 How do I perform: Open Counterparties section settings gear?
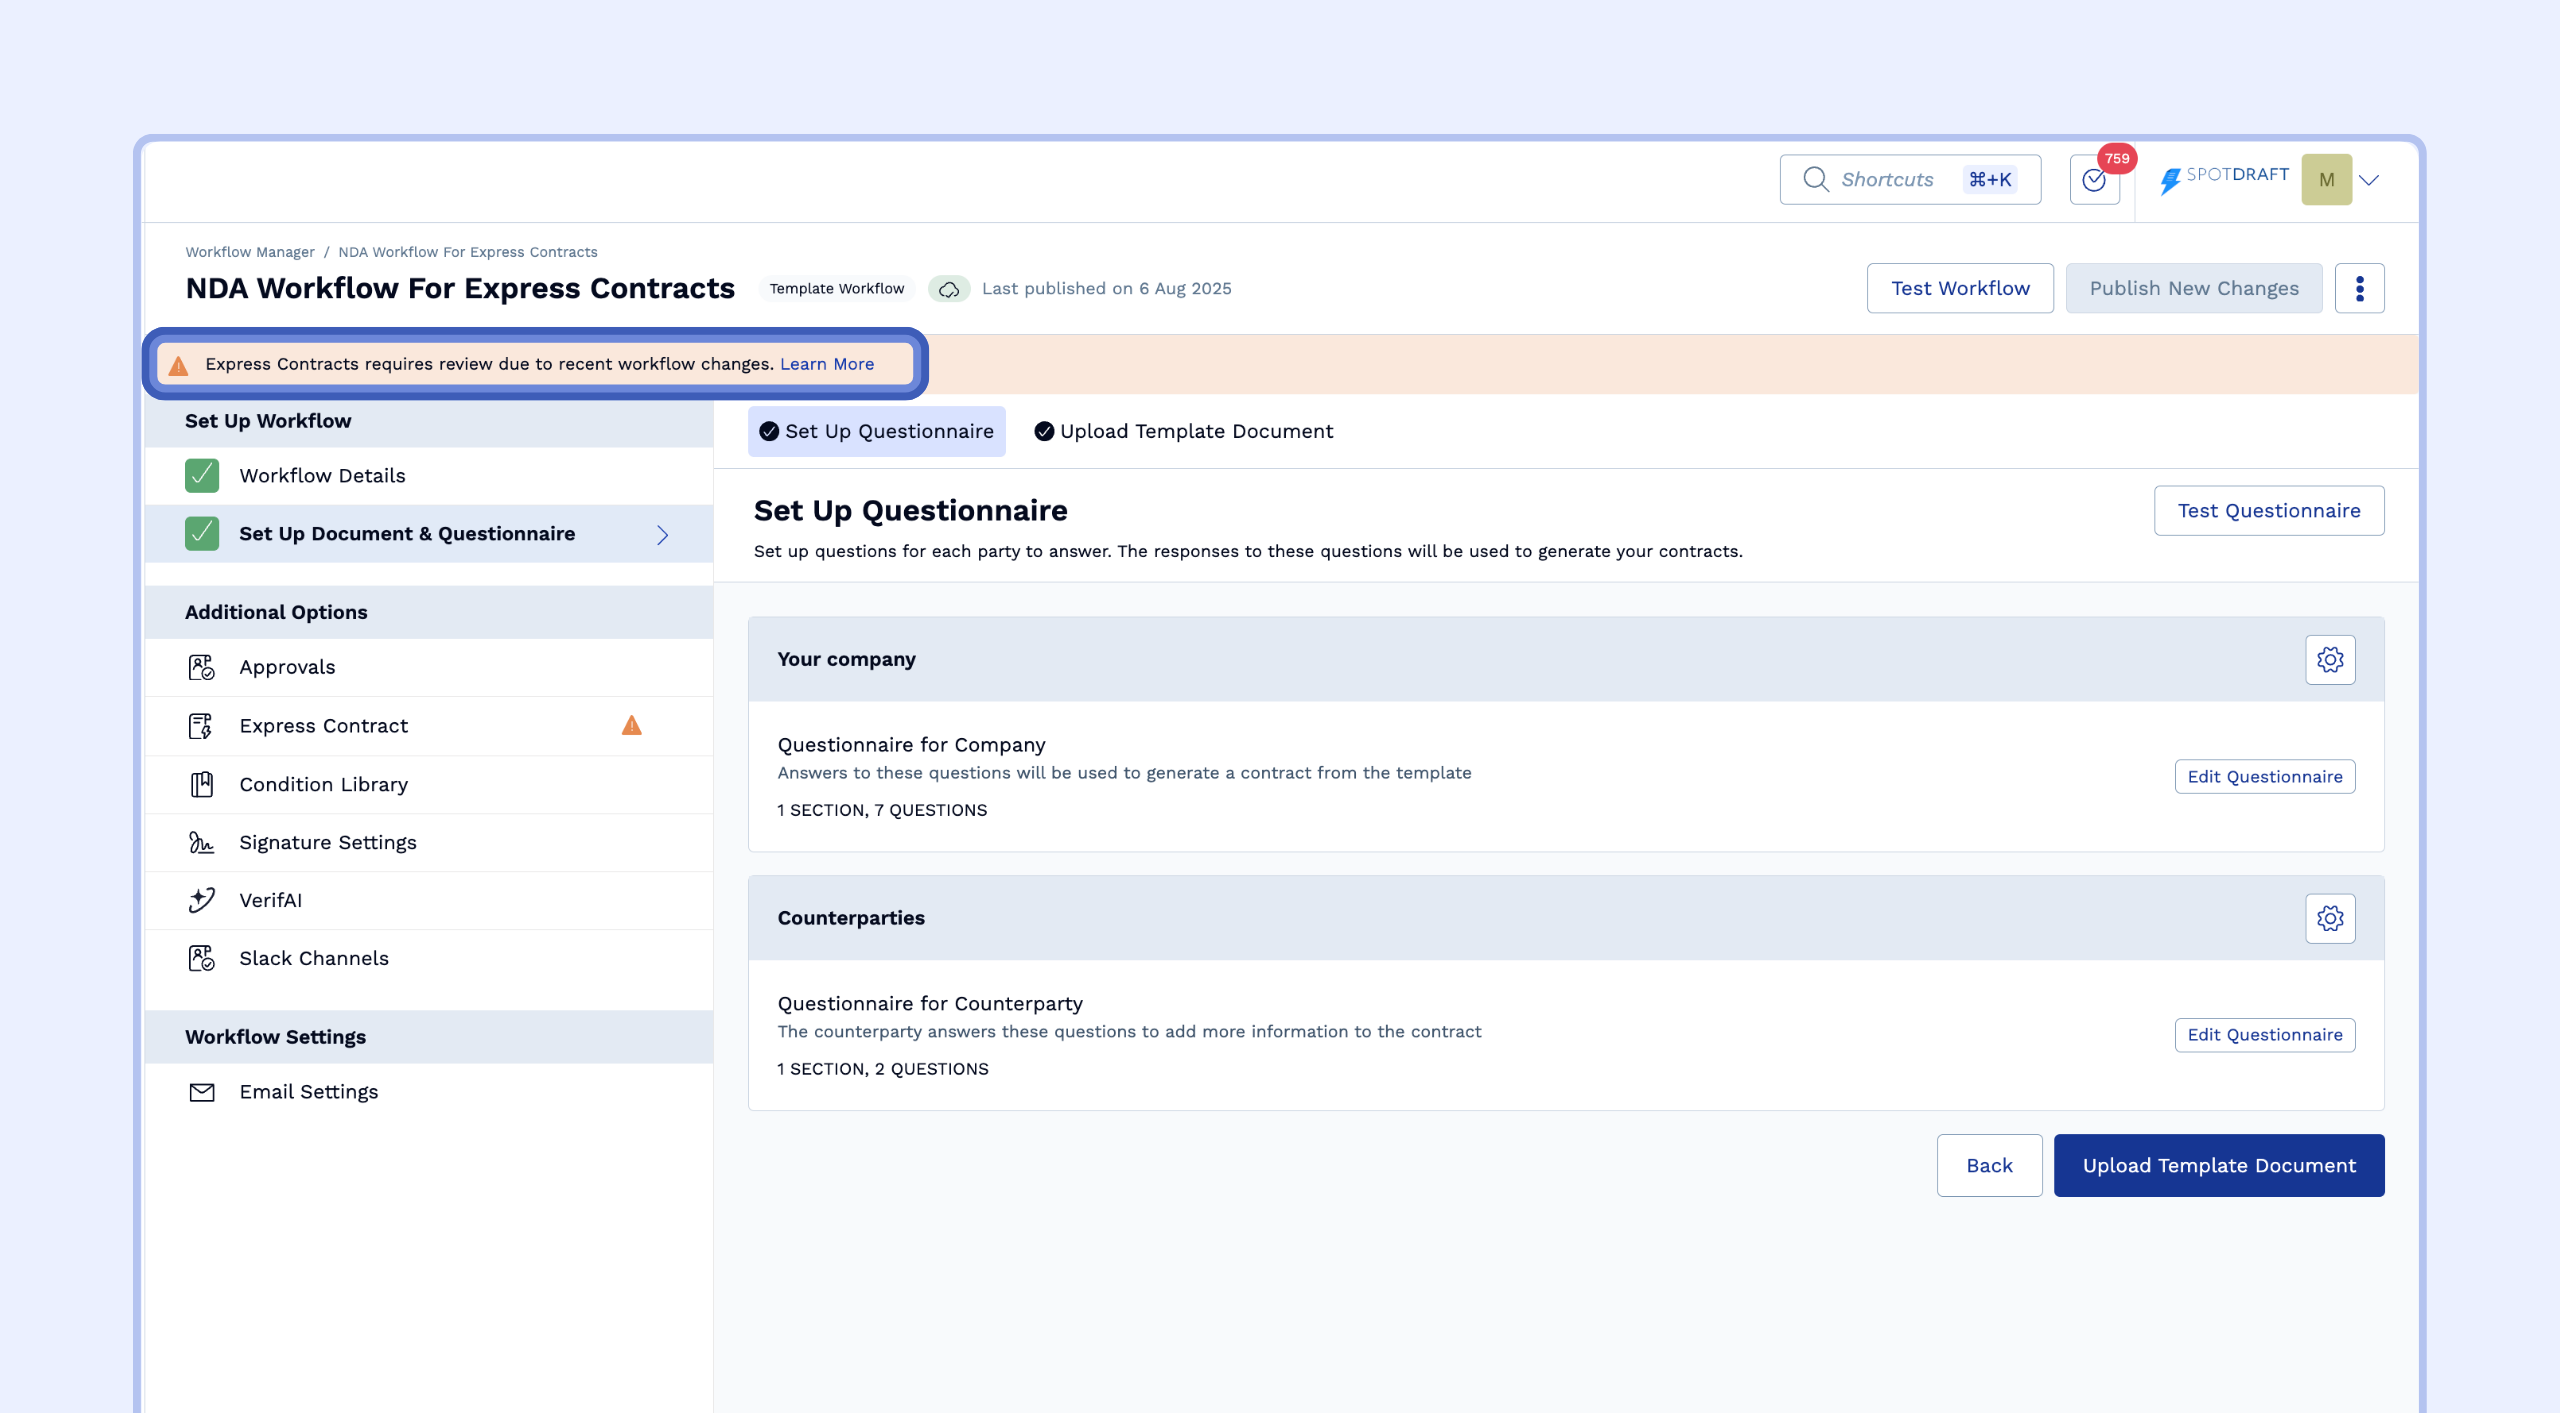point(2330,918)
